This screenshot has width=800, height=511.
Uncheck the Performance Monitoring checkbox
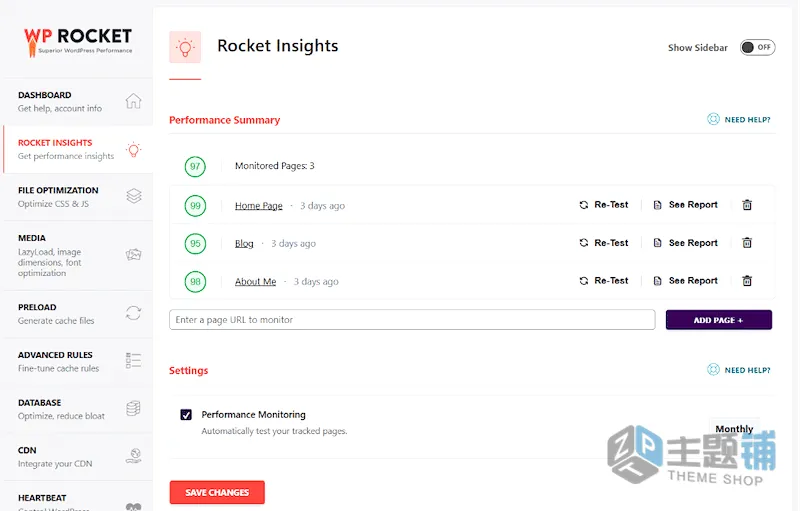pyautogui.click(x=186, y=415)
